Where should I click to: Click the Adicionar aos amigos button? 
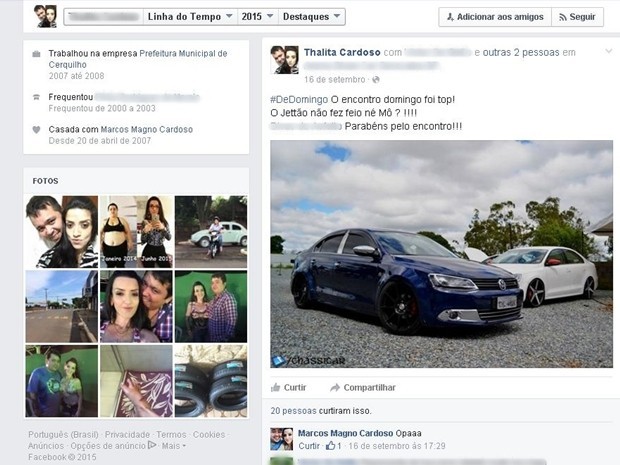tap(495, 17)
